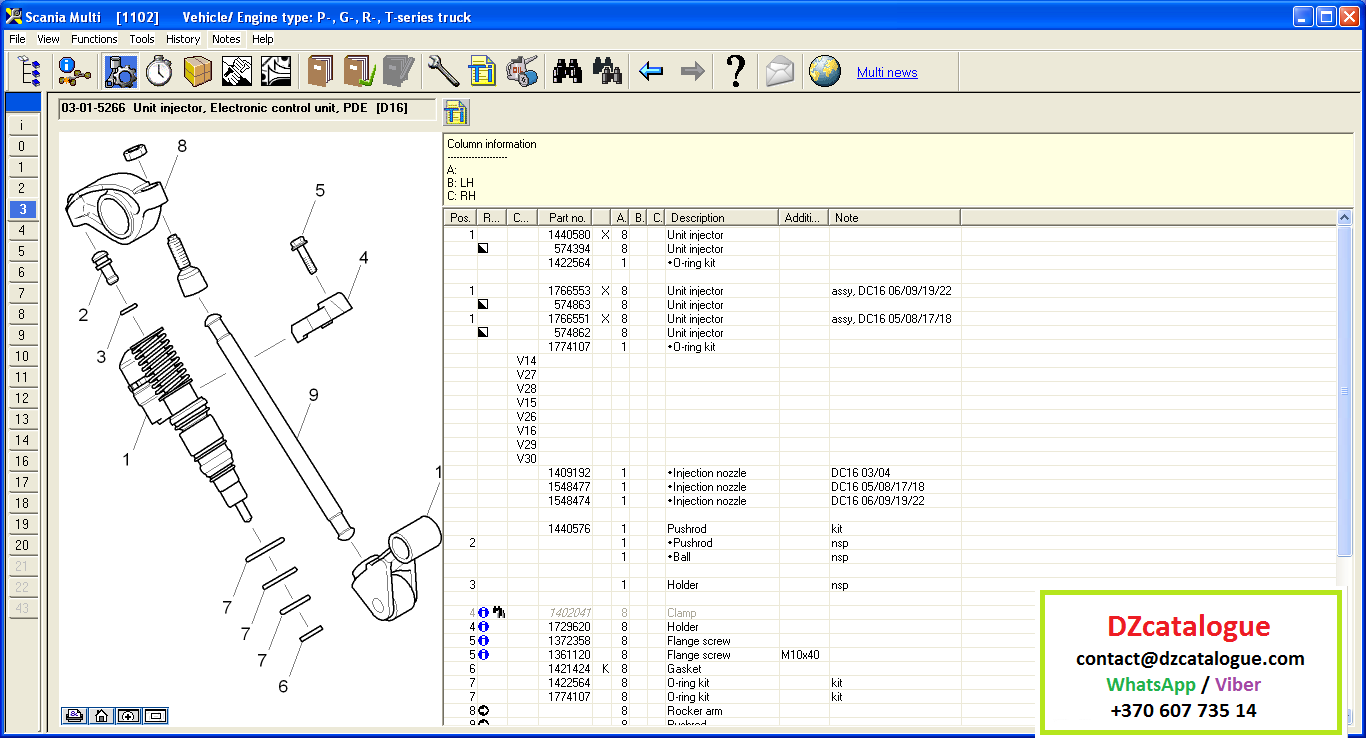The width and height of the screenshot is (1366, 738).
Task: Select part number 1440580 cell
Action: [x=568, y=235]
